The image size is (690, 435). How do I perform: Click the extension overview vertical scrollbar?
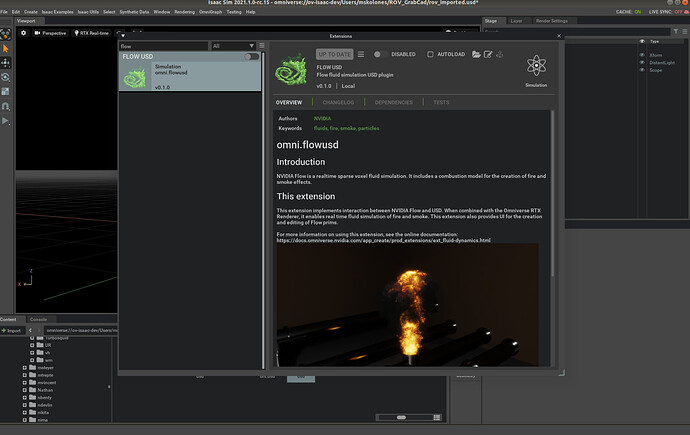pos(552,194)
